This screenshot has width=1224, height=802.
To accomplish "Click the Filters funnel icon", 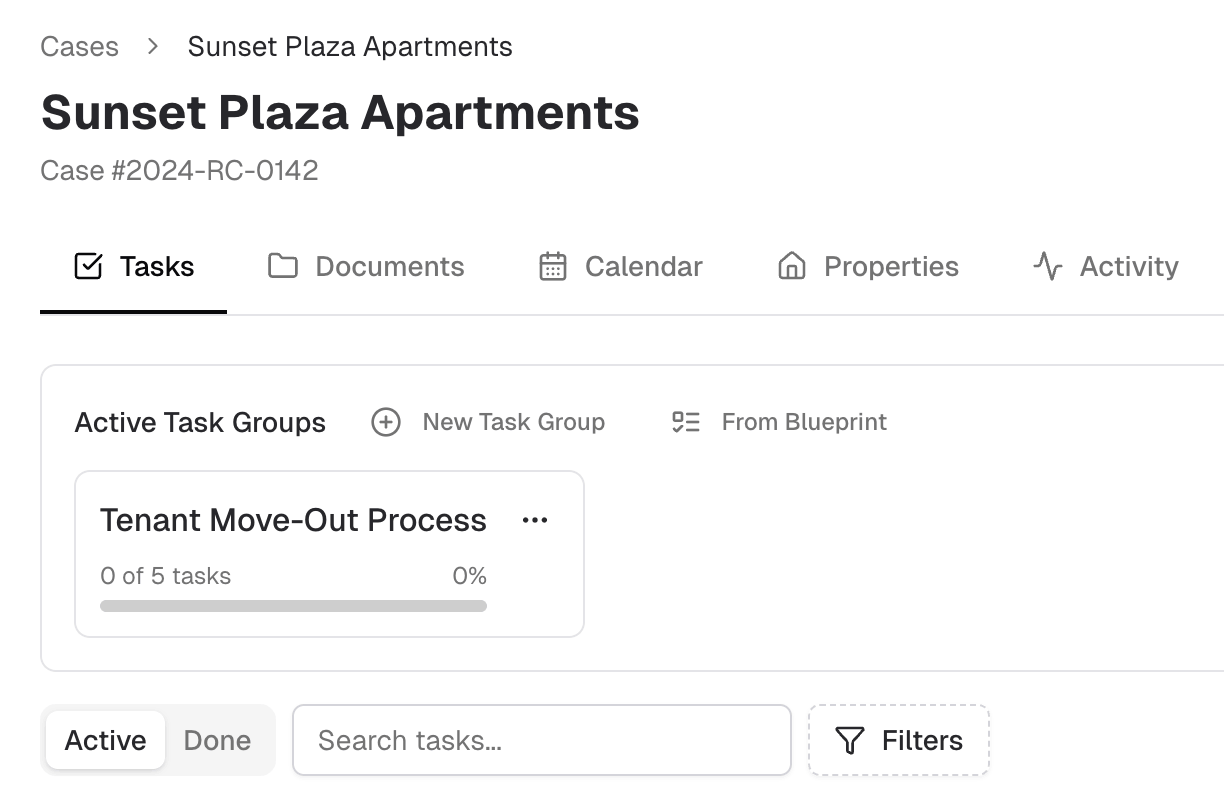I will pyautogui.click(x=850, y=740).
